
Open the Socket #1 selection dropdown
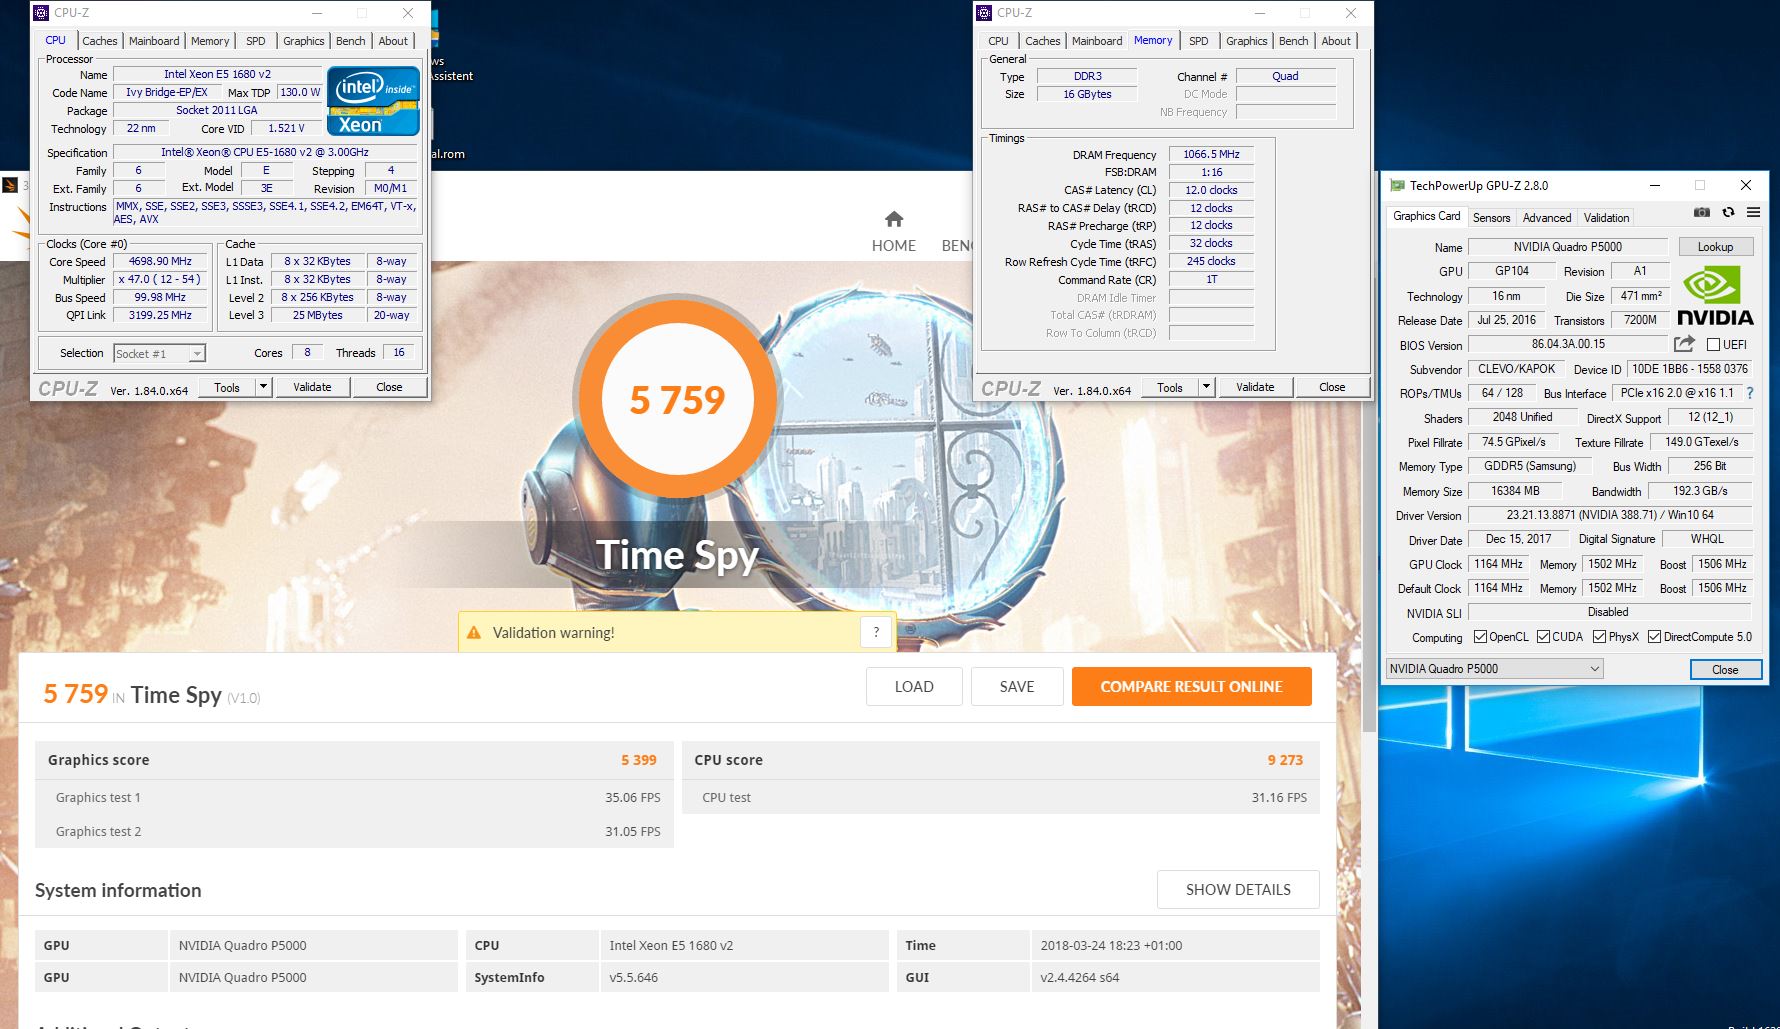pyautogui.click(x=159, y=353)
